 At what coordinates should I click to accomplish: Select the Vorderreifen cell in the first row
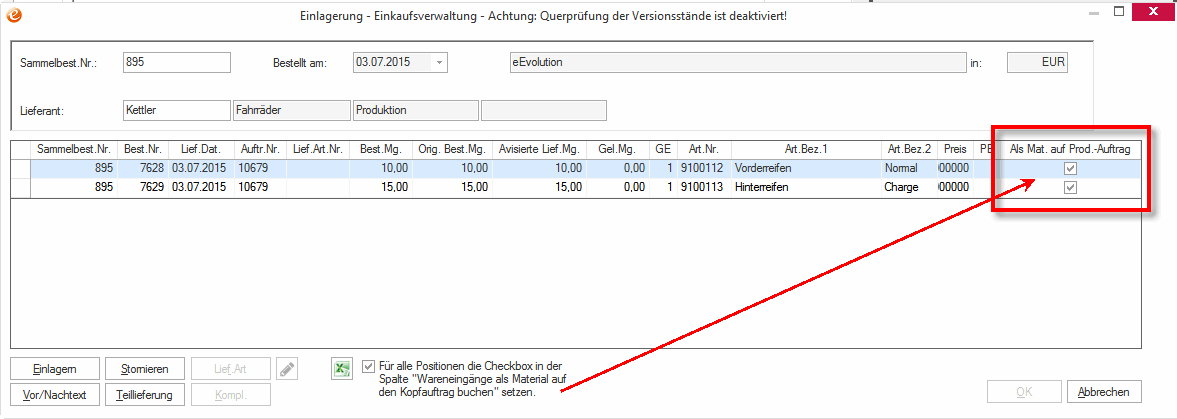coord(804,169)
